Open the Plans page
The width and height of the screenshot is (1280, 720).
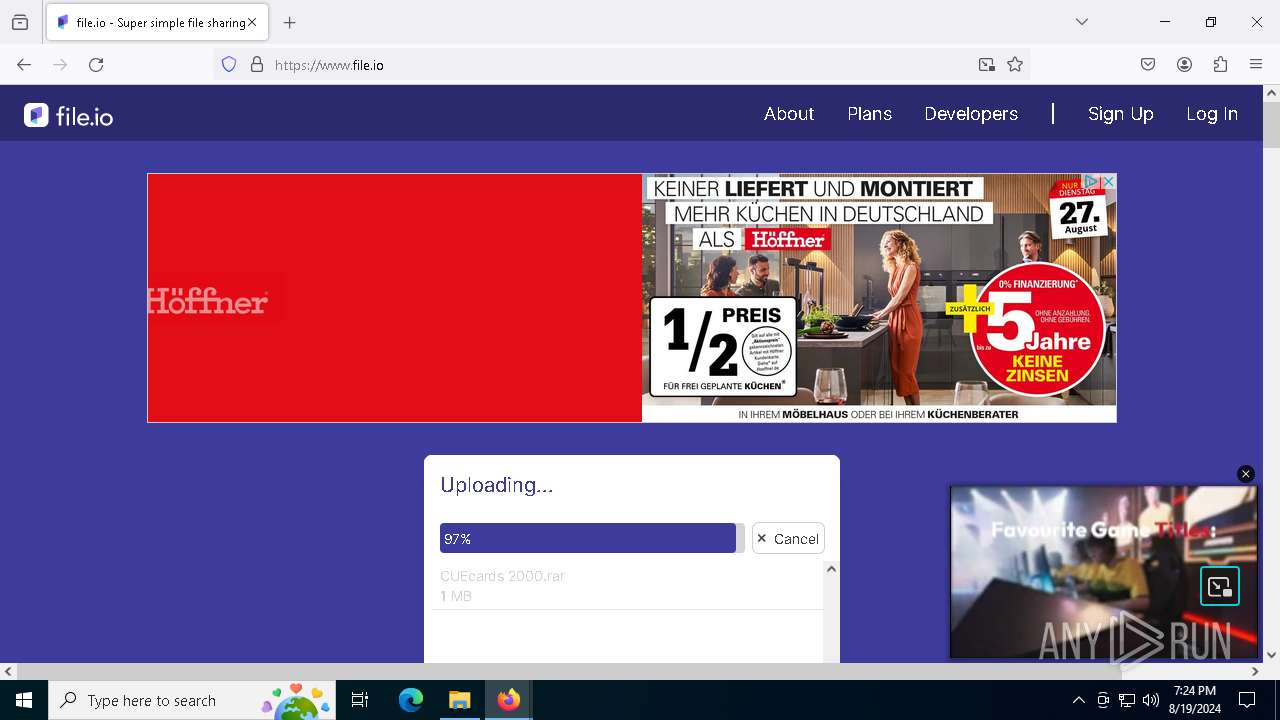pyautogui.click(x=870, y=114)
